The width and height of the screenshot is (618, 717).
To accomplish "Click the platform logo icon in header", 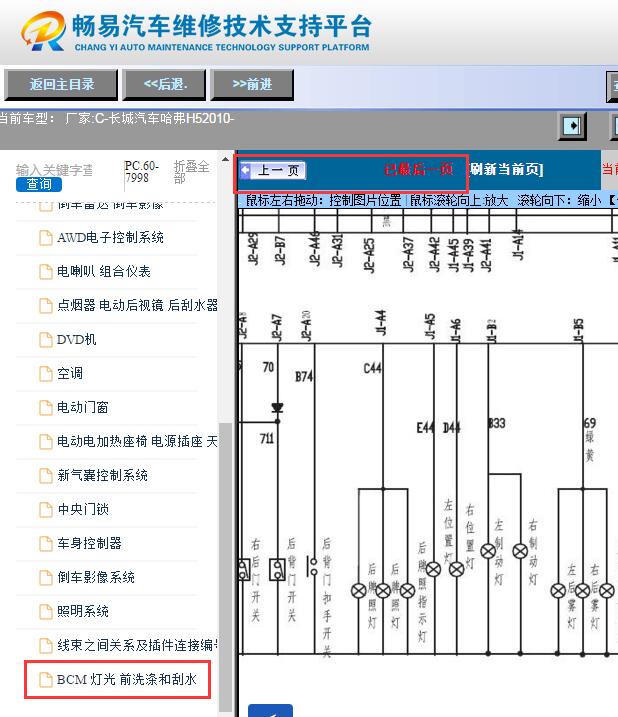I will click(x=43, y=31).
